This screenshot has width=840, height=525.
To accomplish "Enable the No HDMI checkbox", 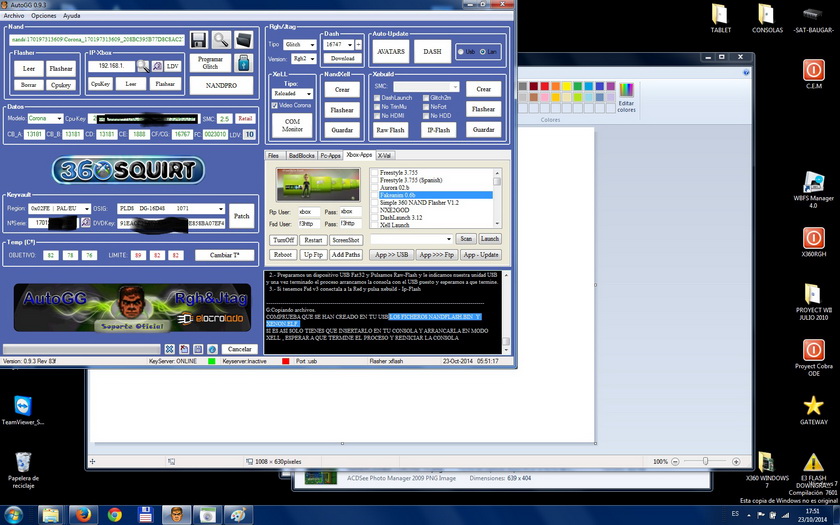I will (377, 116).
